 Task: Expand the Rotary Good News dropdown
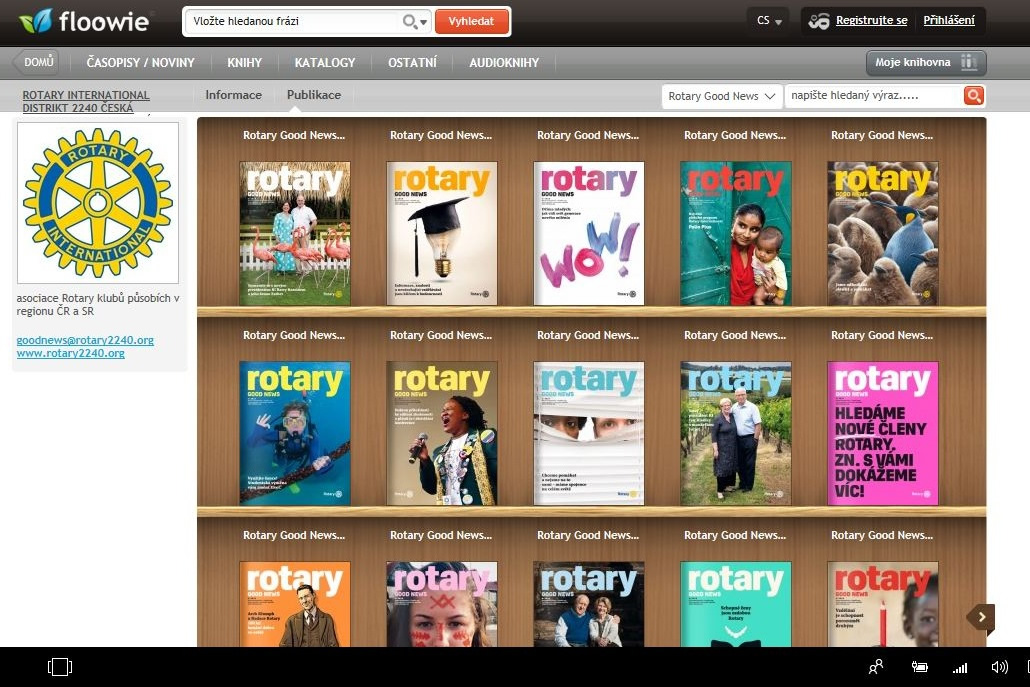[x=721, y=96]
